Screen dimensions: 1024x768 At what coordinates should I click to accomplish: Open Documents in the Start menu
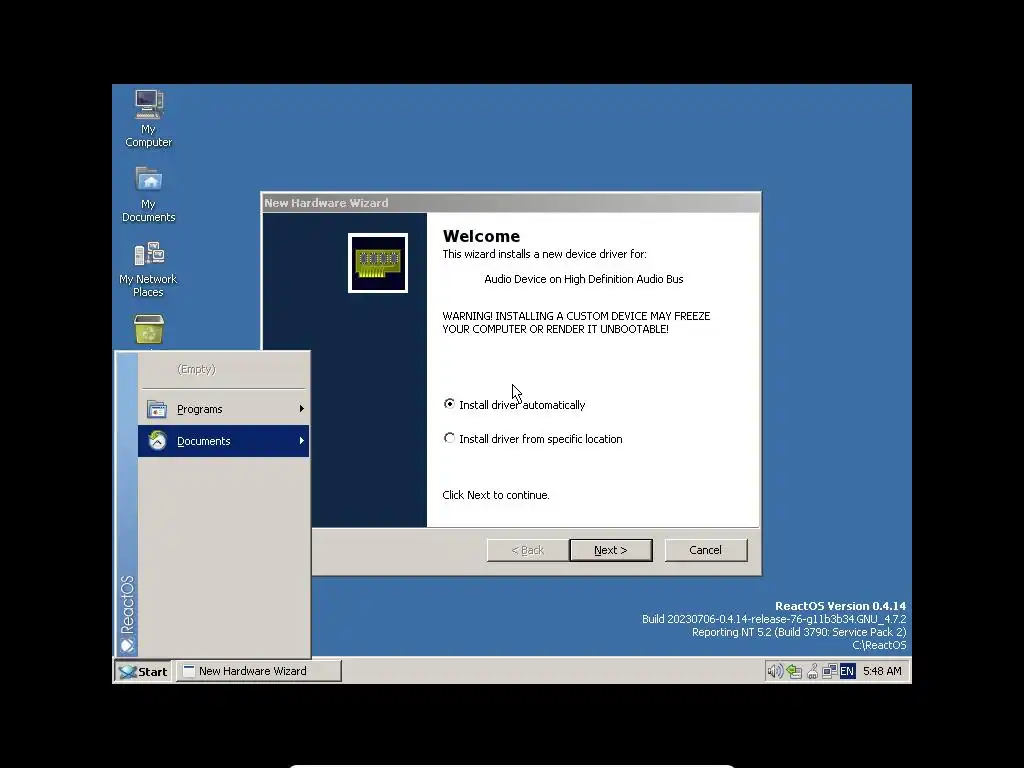223,441
